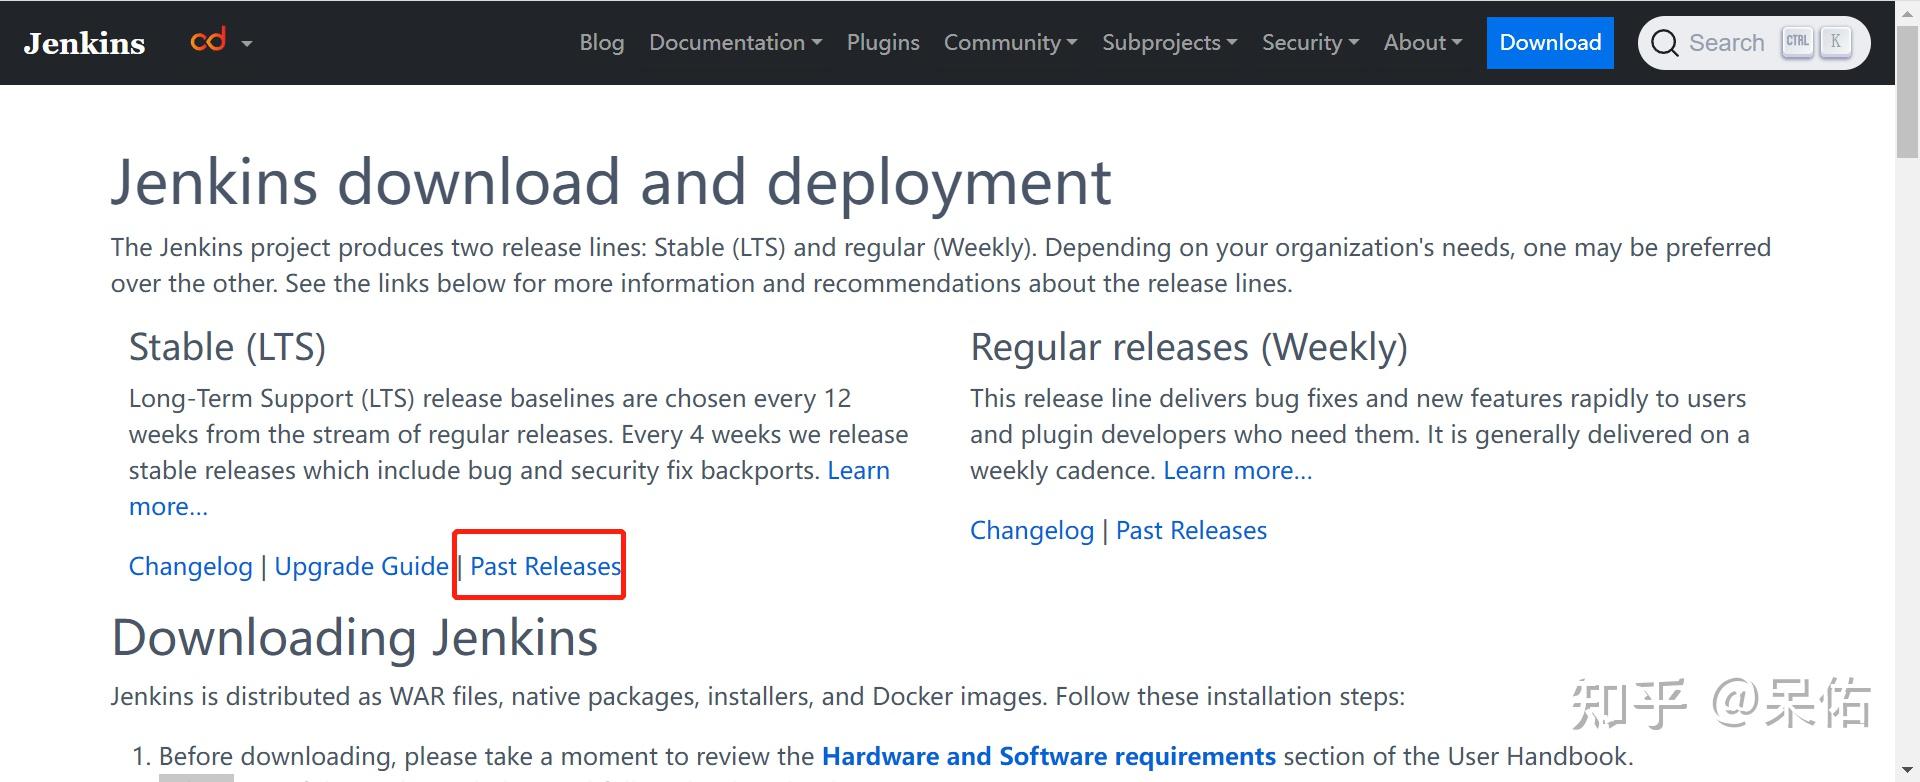This screenshot has height=782, width=1920.
Task: Expand the Community dropdown menu
Action: coord(1010,43)
